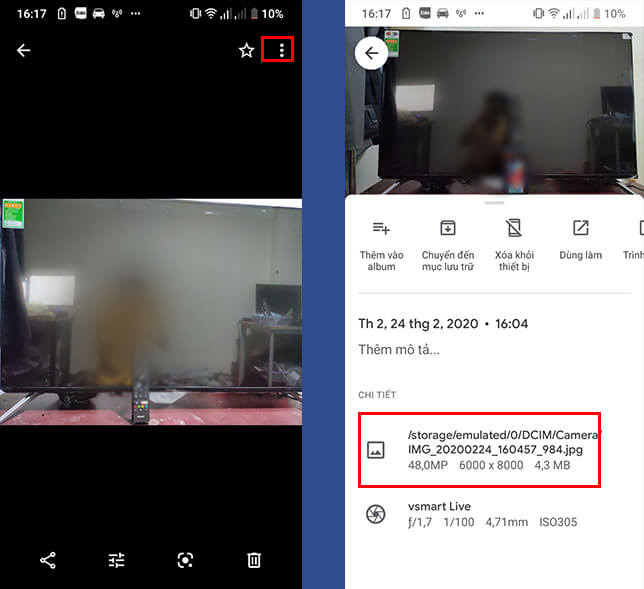Viewport: 644px width, 589px height.
Task: Select 'Thêm vào album' action
Action: pos(382,245)
